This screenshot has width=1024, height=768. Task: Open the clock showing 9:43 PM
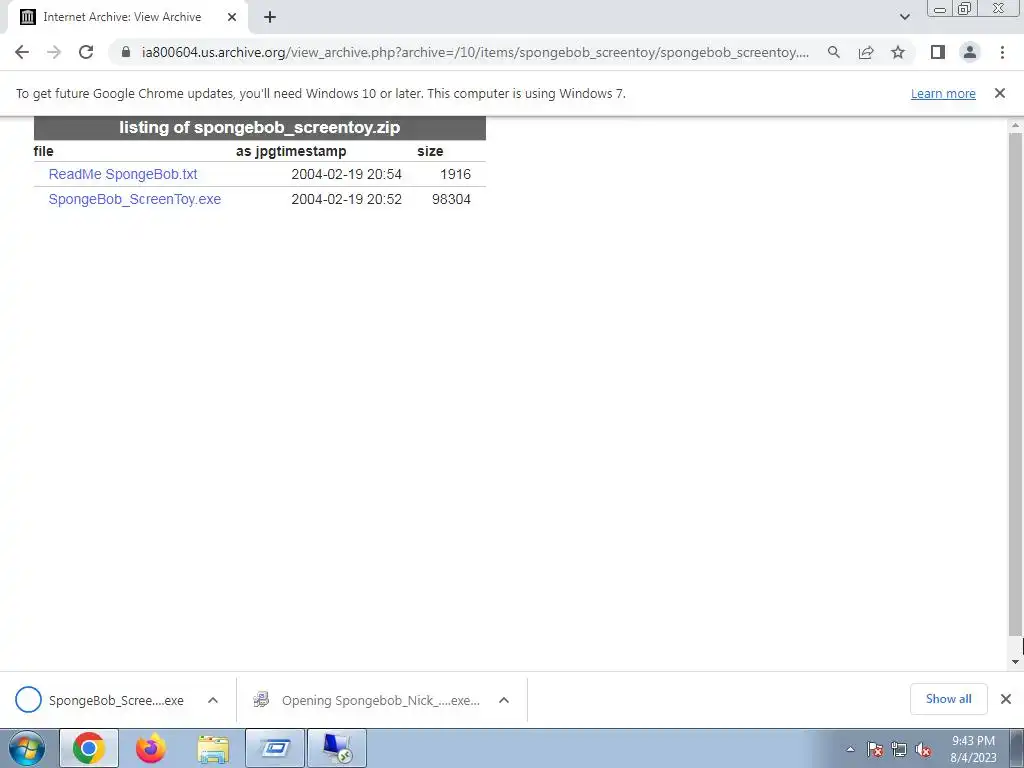(973, 749)
